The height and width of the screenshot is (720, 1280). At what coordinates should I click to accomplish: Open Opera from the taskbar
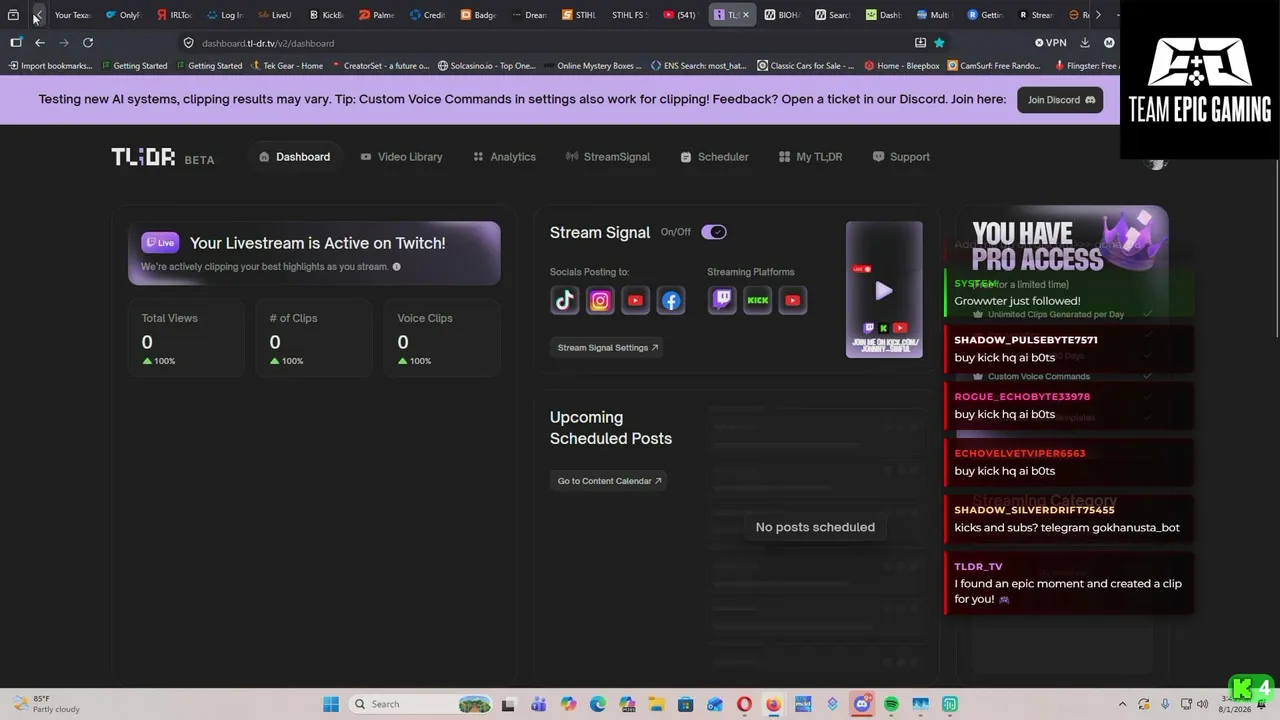(744, 704)
